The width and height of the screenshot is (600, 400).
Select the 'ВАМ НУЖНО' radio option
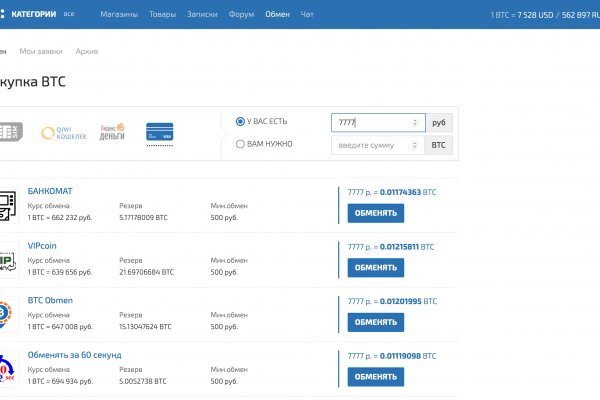[240, 144]
